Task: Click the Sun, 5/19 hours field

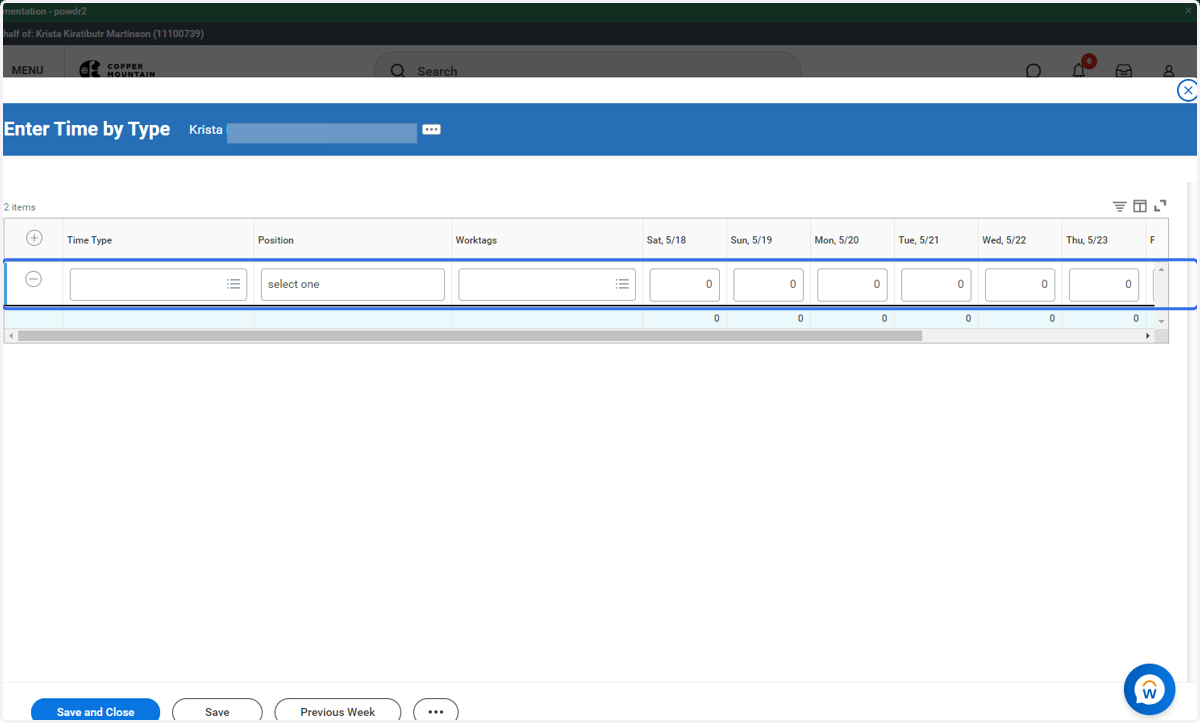Action: 769,284
